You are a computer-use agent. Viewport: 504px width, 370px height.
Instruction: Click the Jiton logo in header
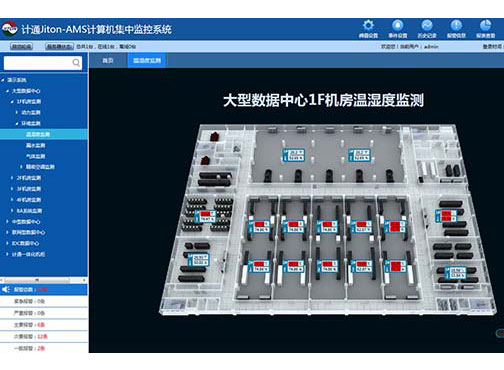coord(9,29)
